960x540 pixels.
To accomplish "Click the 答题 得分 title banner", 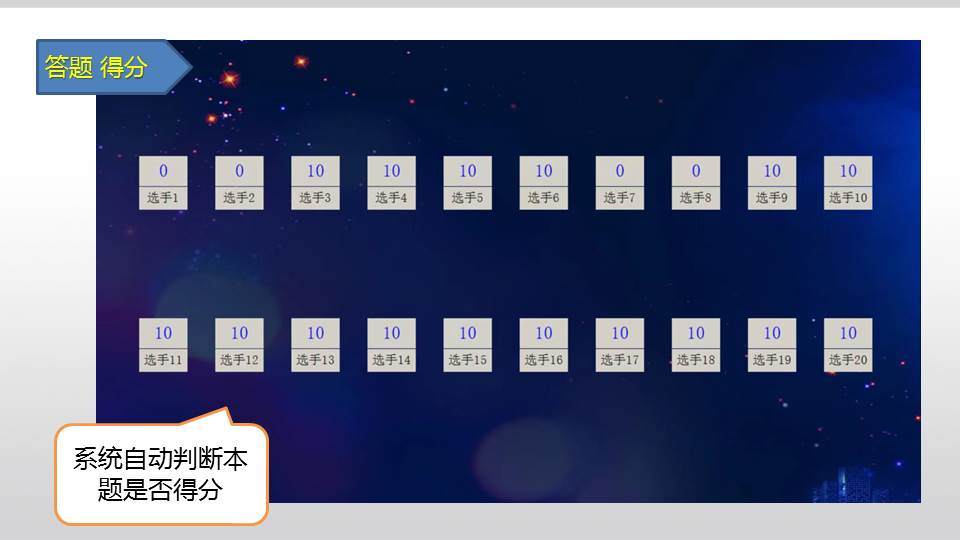I will point(114,67).
